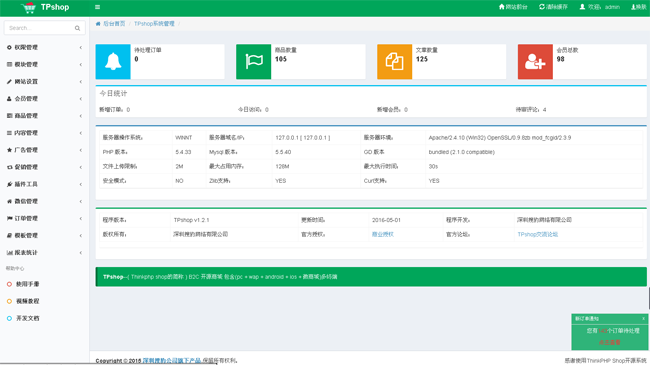Screen dimensions: 650x365
Task: Click the green flag icon for 商品数量
Action: [x=253, y=61]
